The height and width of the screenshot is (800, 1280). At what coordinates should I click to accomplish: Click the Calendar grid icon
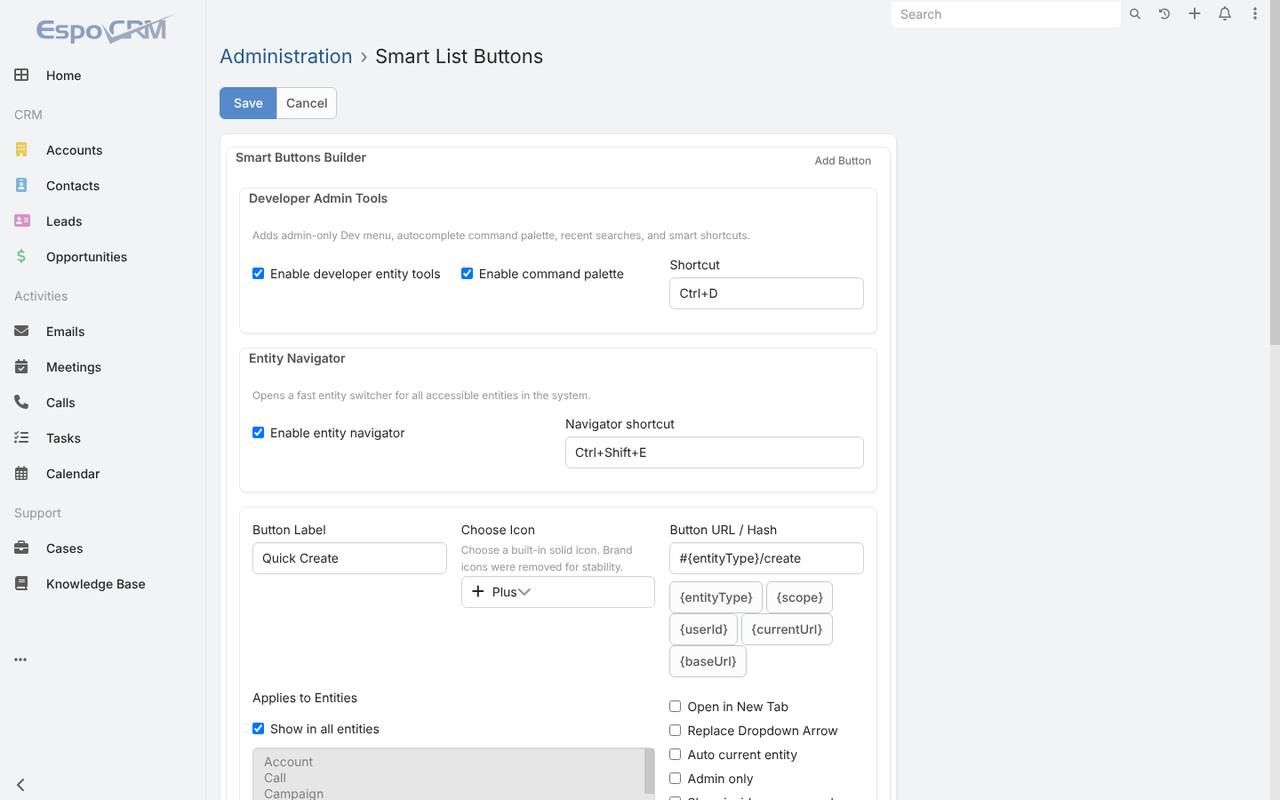coord(21,473)
